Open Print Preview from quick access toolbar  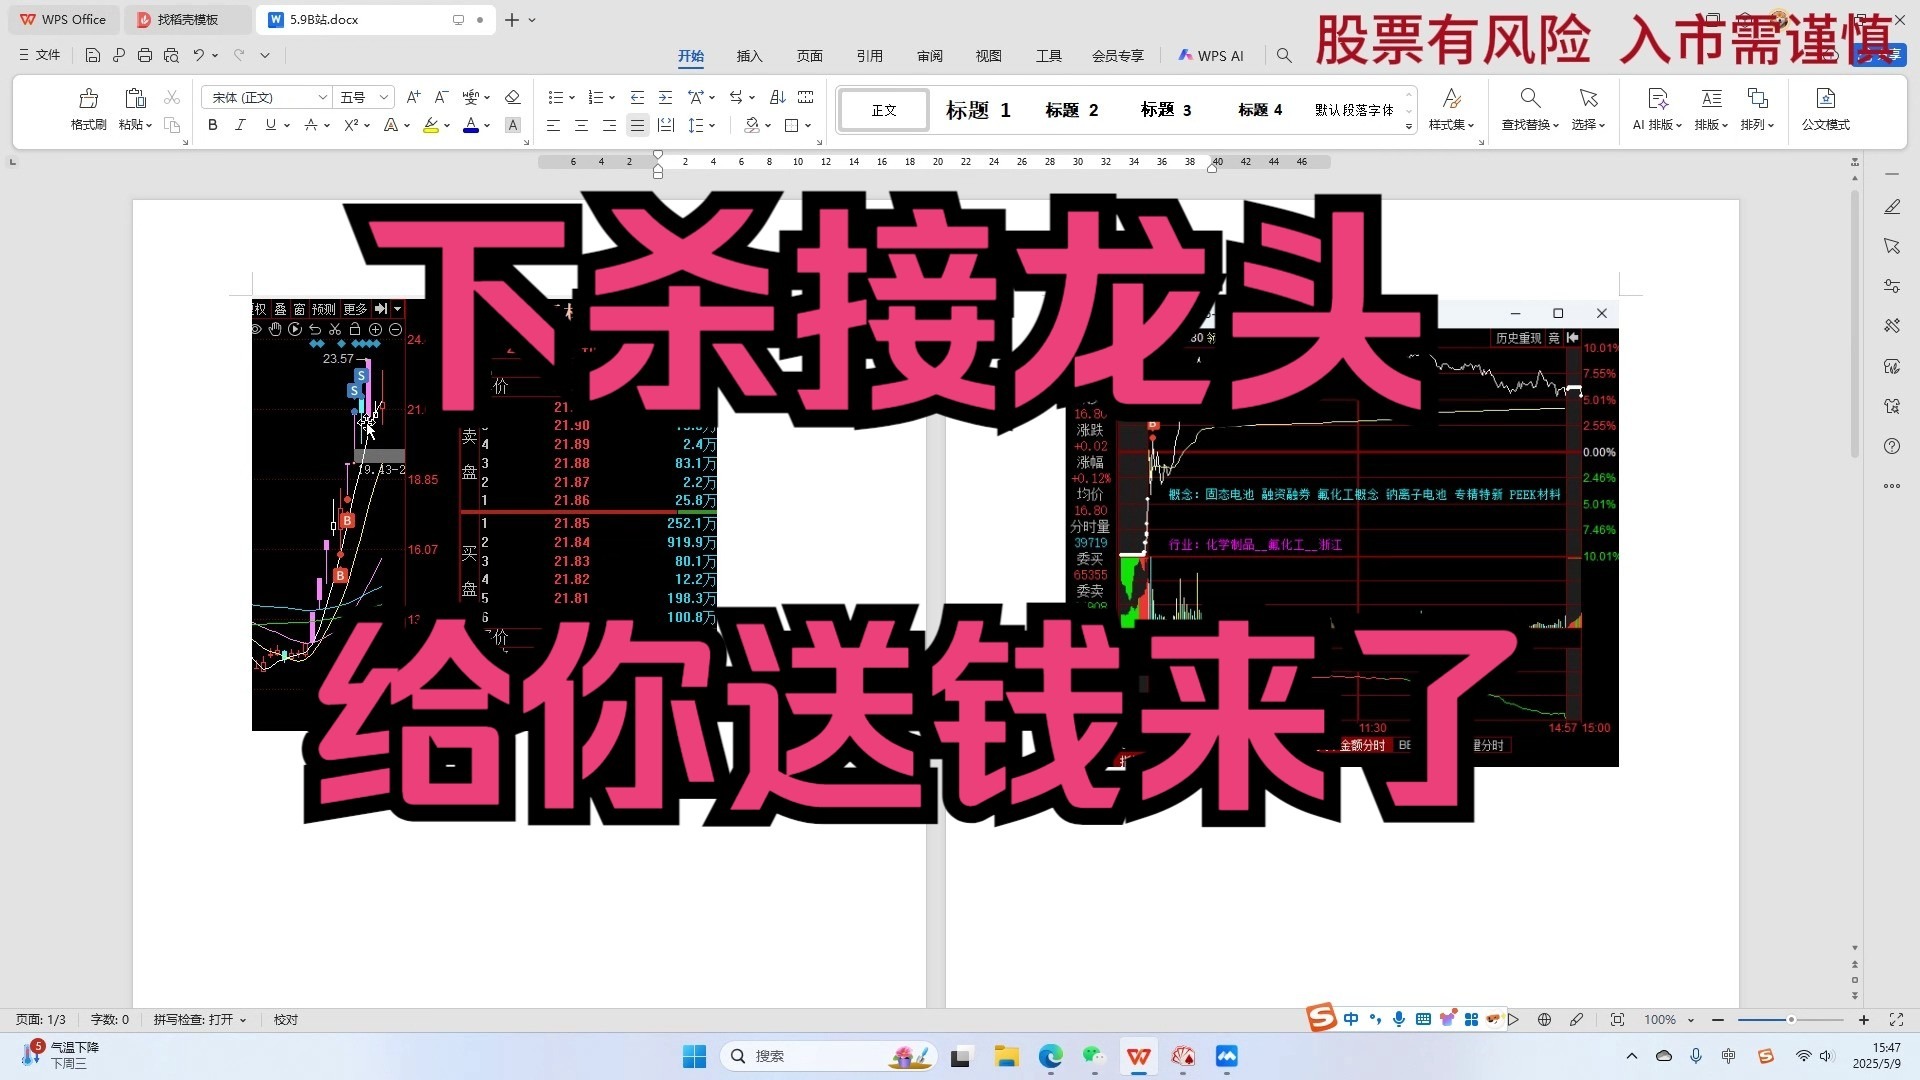pyautogui.click(x=171, y=55)
